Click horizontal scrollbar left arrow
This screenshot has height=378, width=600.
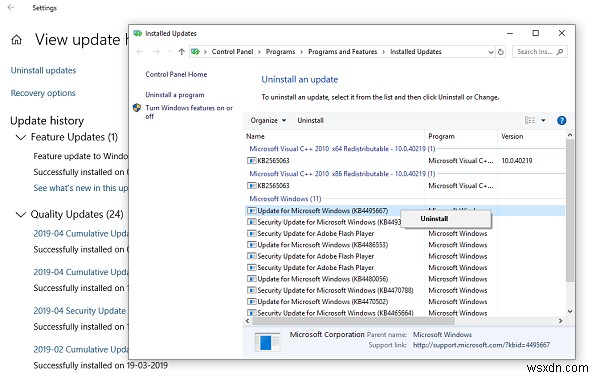click(247, 321)
